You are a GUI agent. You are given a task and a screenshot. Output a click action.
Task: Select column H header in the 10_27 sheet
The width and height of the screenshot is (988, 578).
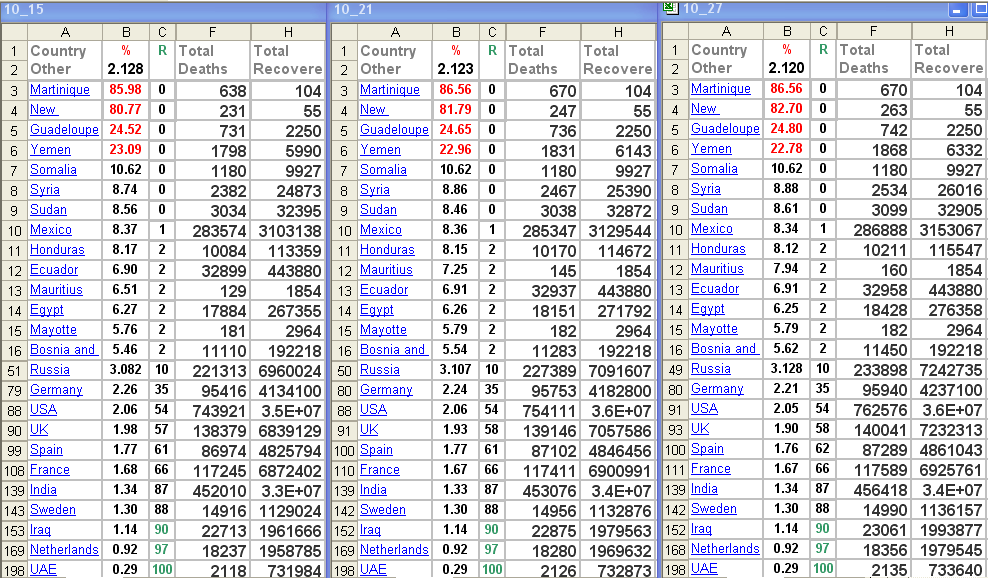point(948,31)
